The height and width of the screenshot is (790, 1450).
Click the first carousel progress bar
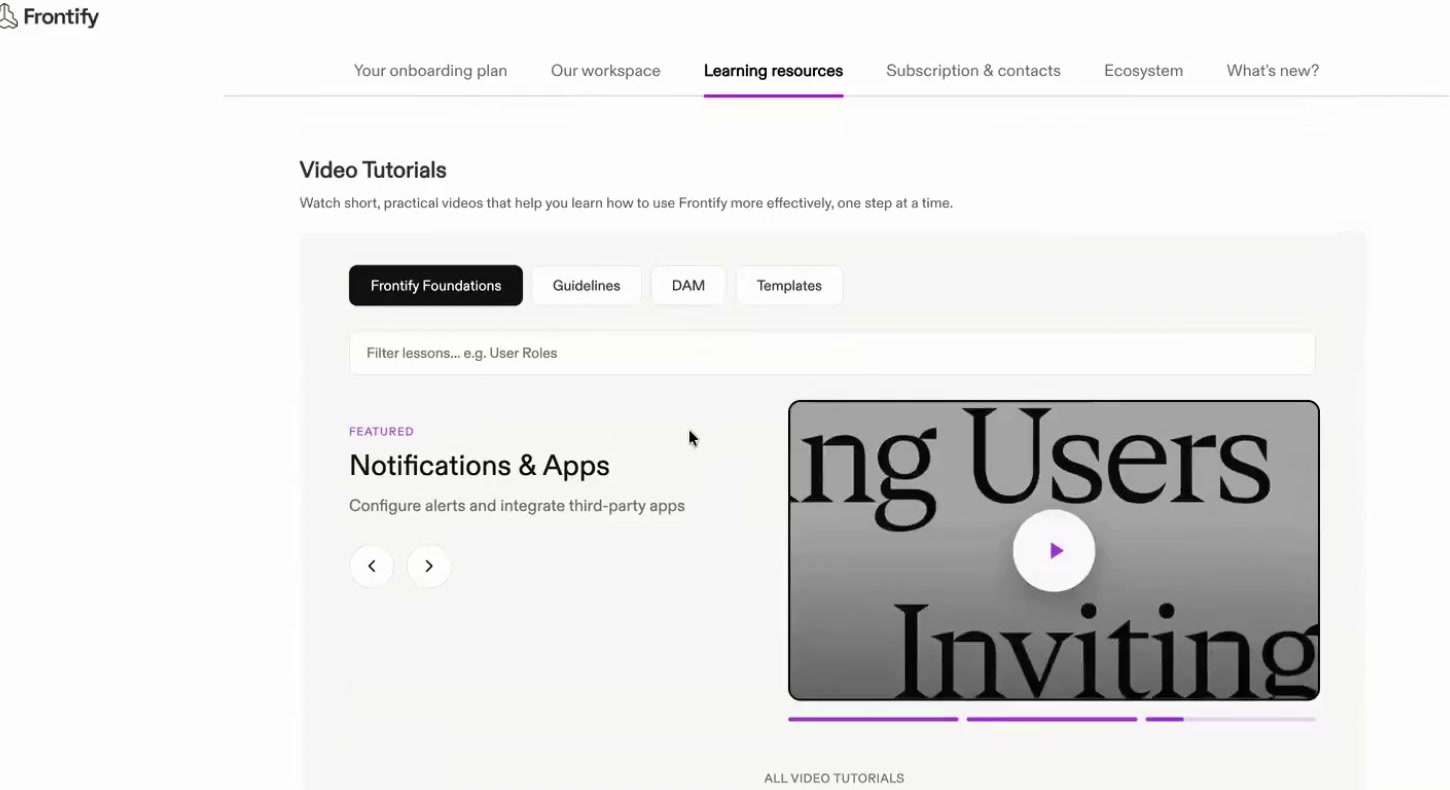(873, 719)
